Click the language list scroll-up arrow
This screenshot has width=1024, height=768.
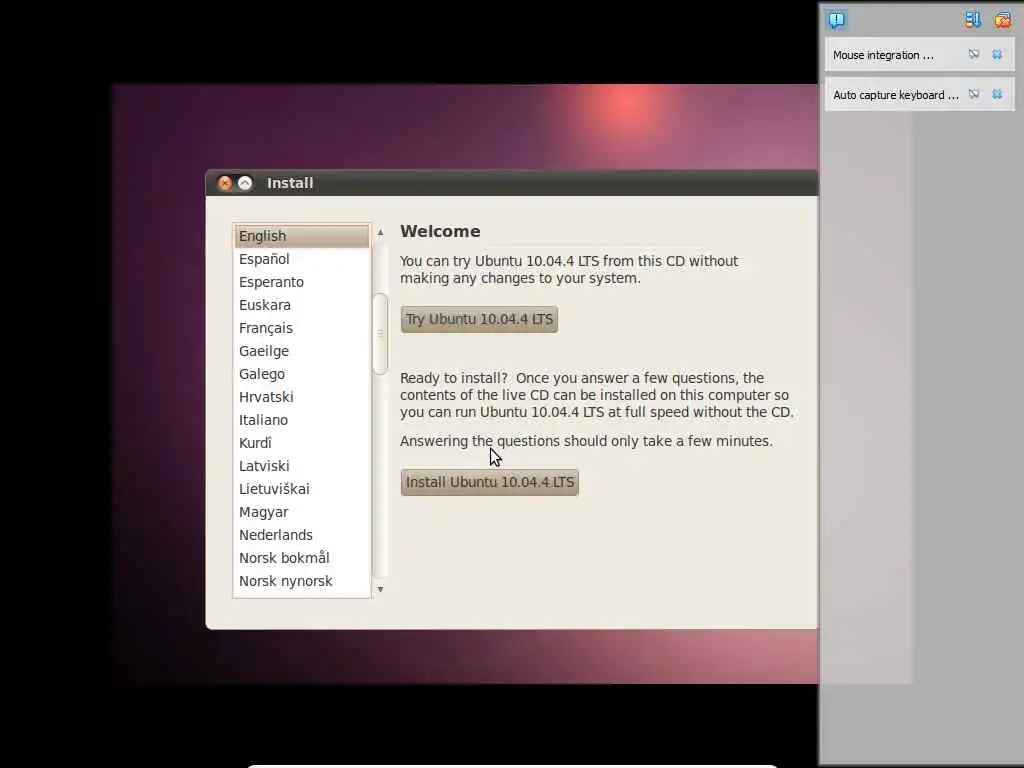[380, 232]
